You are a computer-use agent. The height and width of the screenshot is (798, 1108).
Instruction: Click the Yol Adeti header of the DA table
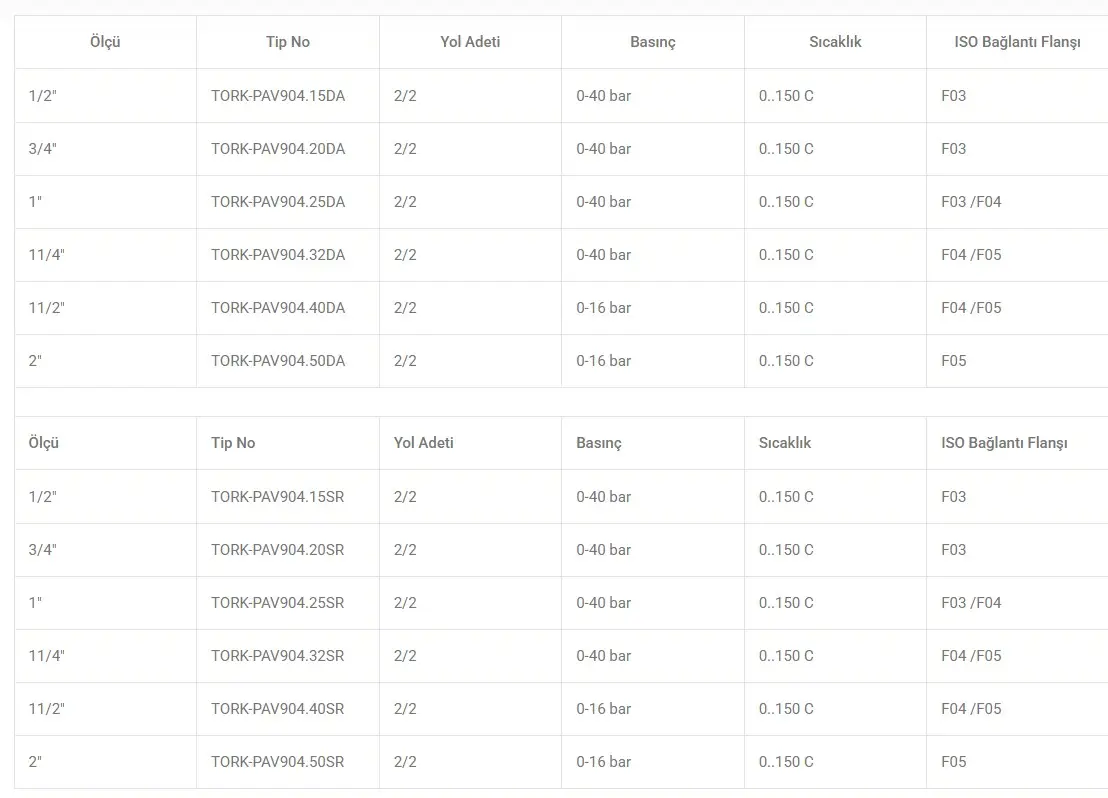(470, 42)
